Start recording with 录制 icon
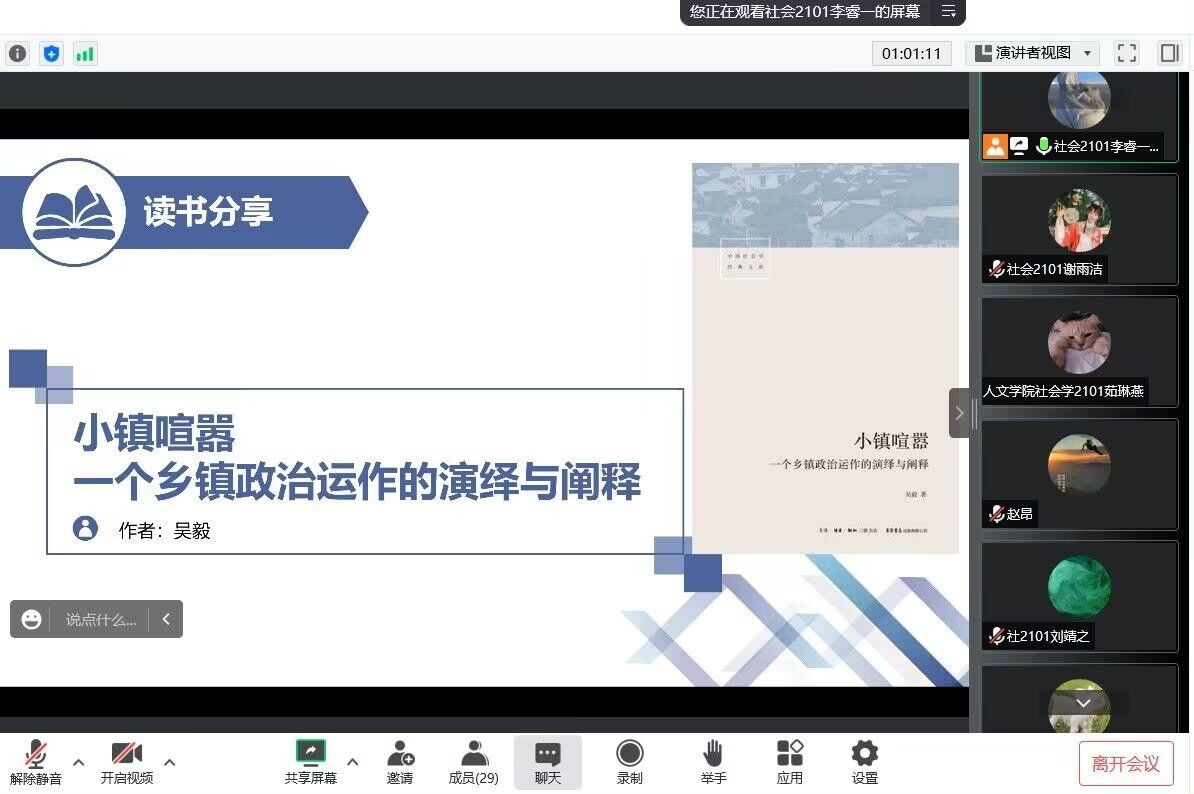The height and width of the screenshot is (794, 1194). [629, 762]
